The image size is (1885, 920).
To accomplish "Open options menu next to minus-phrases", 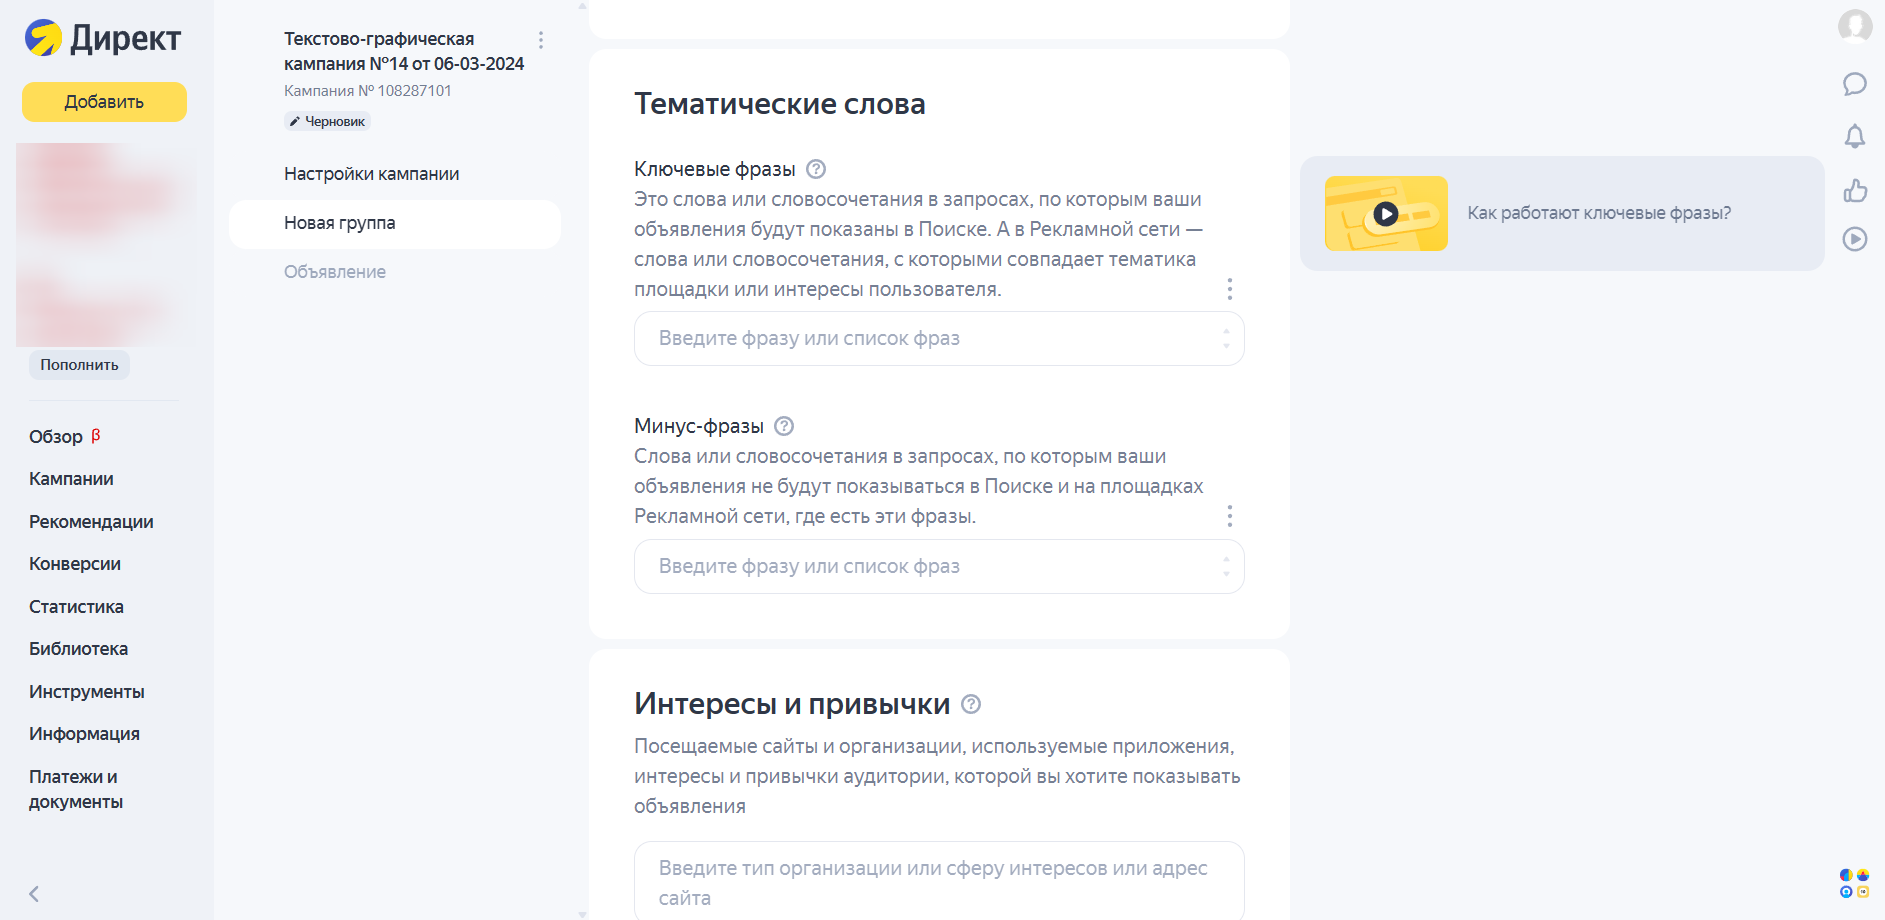I will click(x=1229, y=516).
